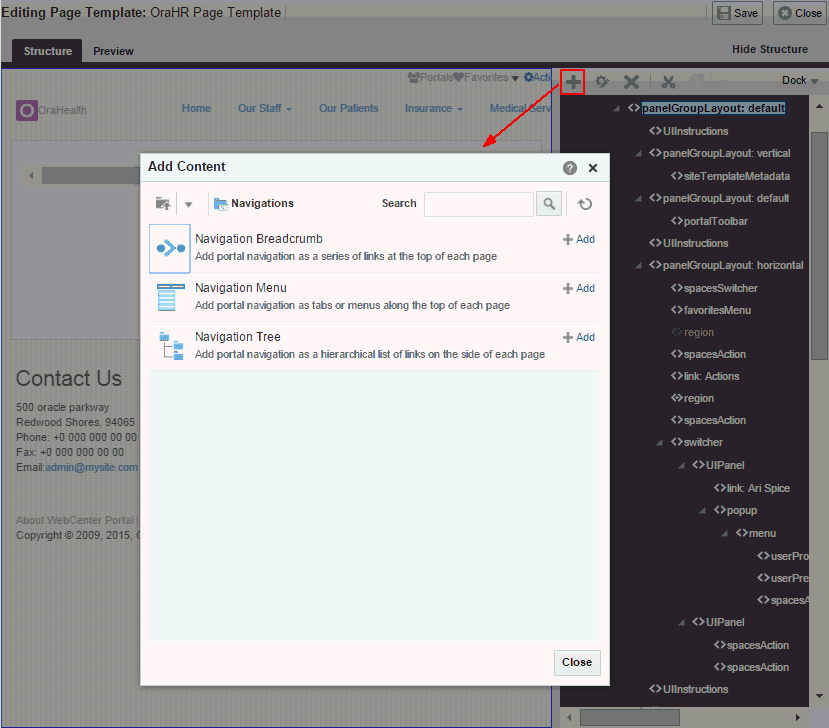This screenshot has width=829, height=728.
Task: Add the Navigation Tree component
Action: coord(578,337)
